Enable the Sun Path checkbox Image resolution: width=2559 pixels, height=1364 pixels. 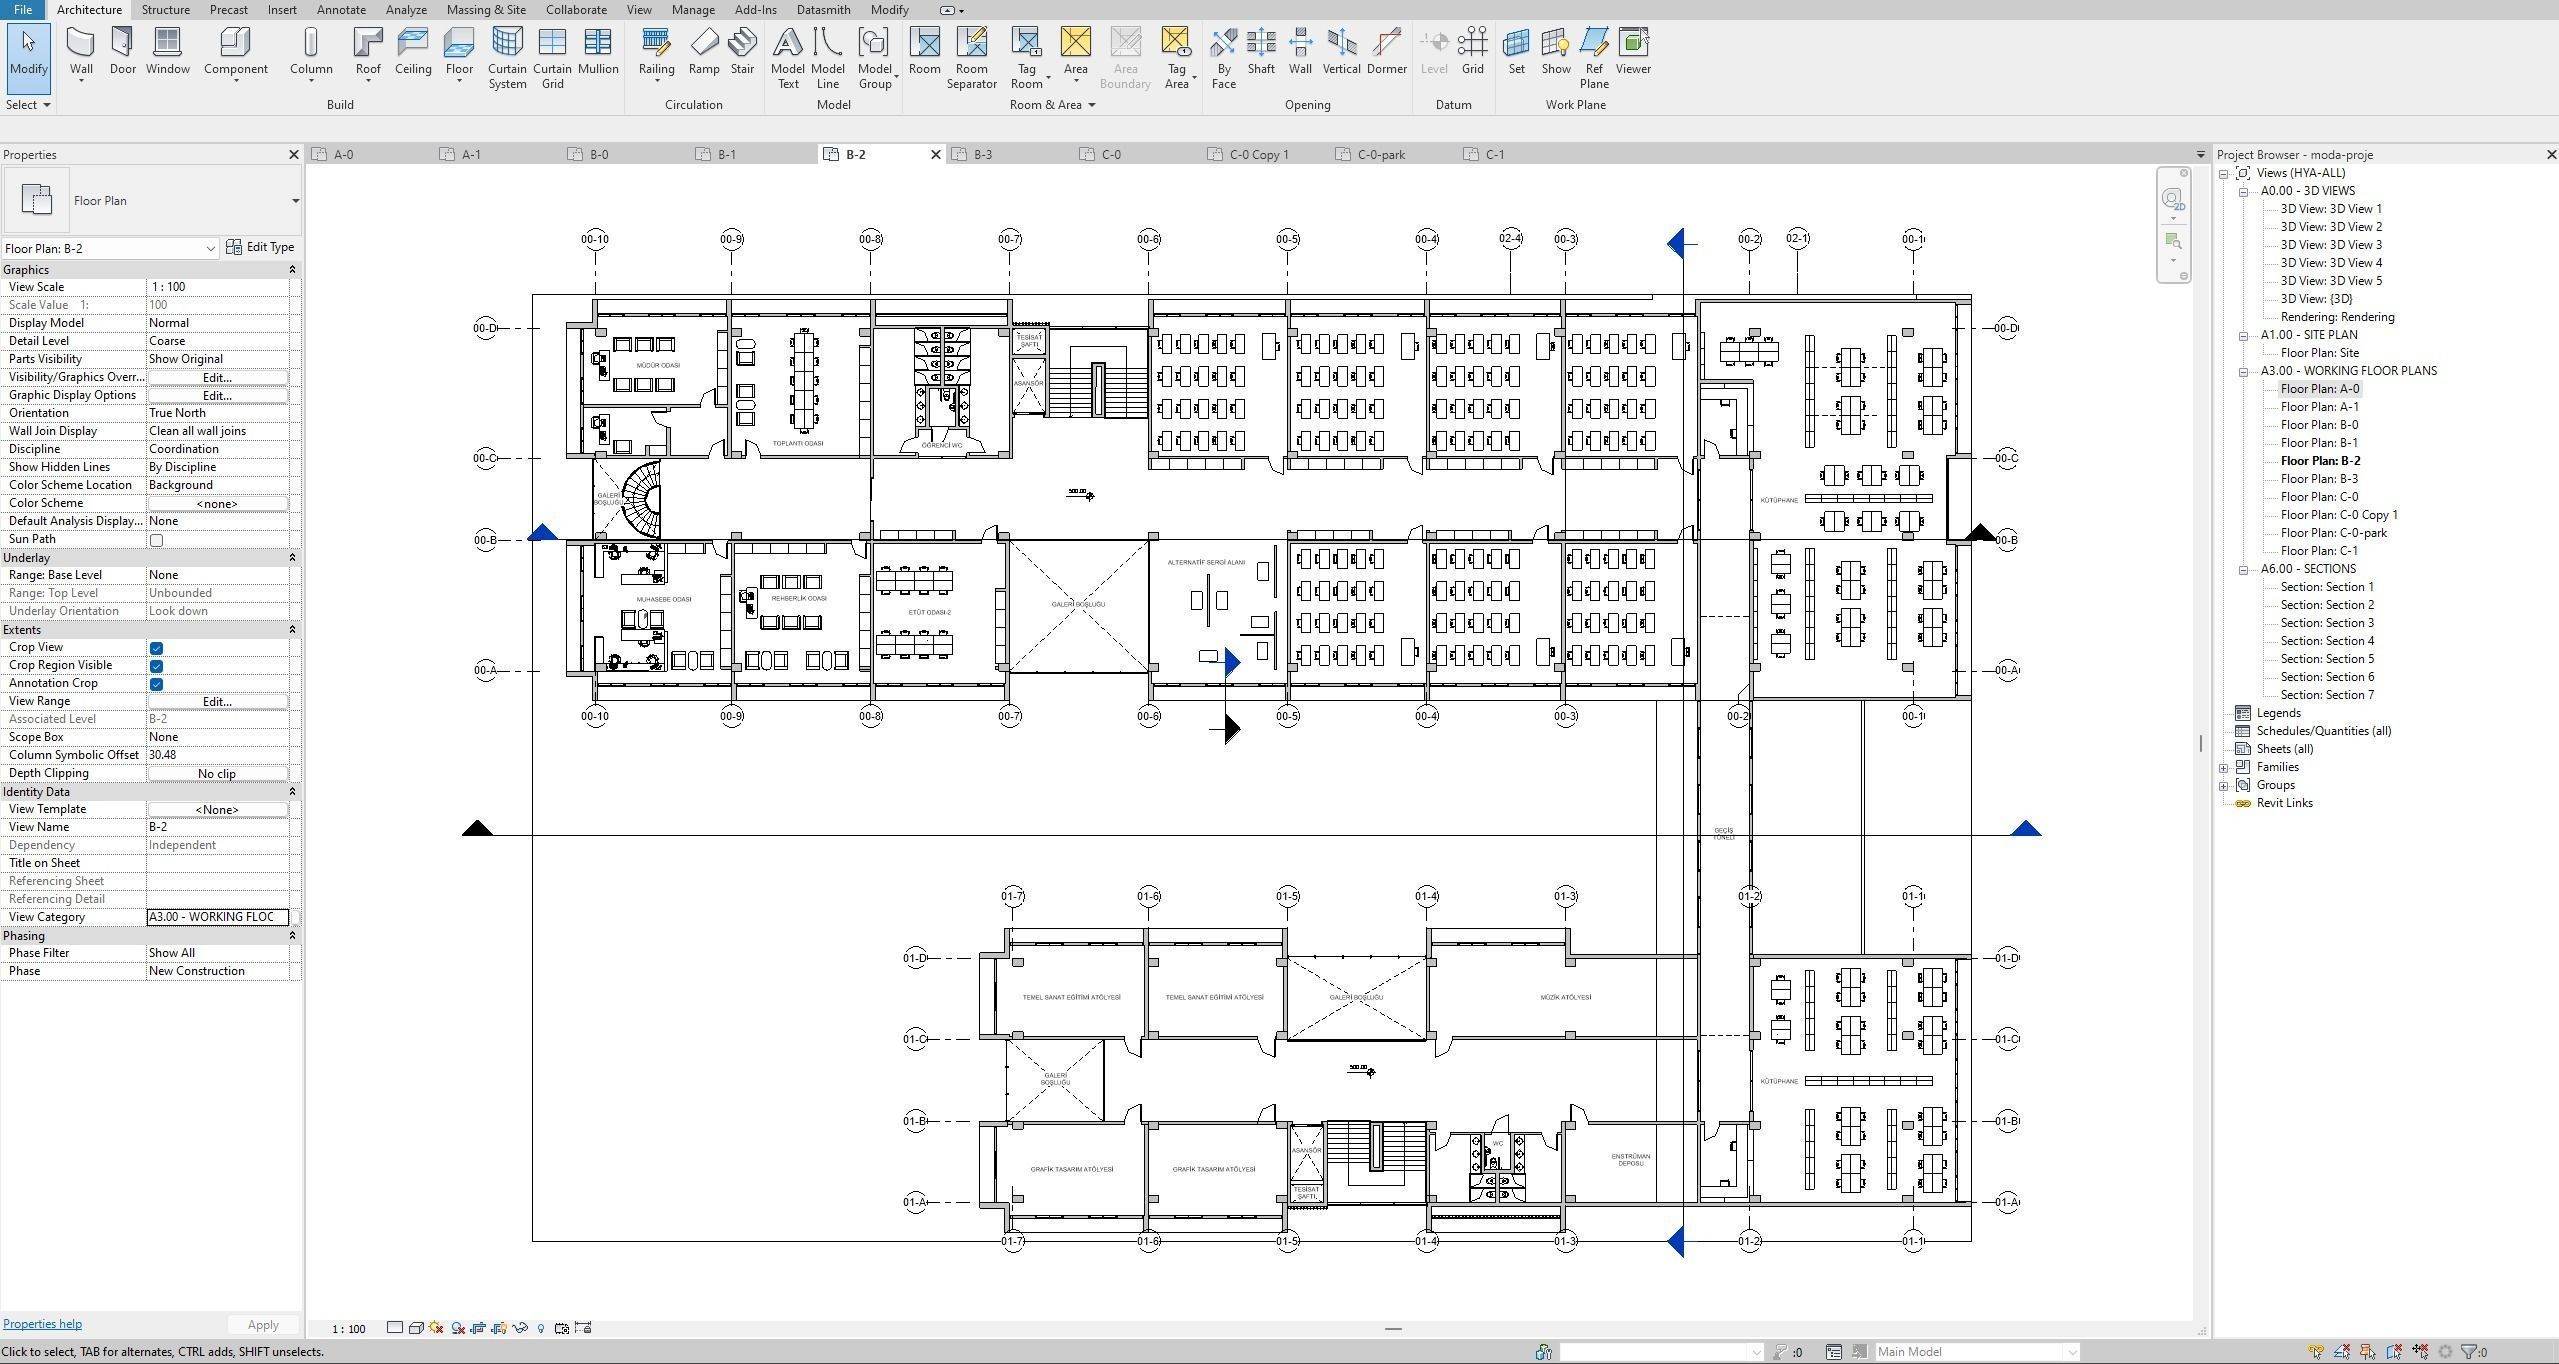click(156, 540)
